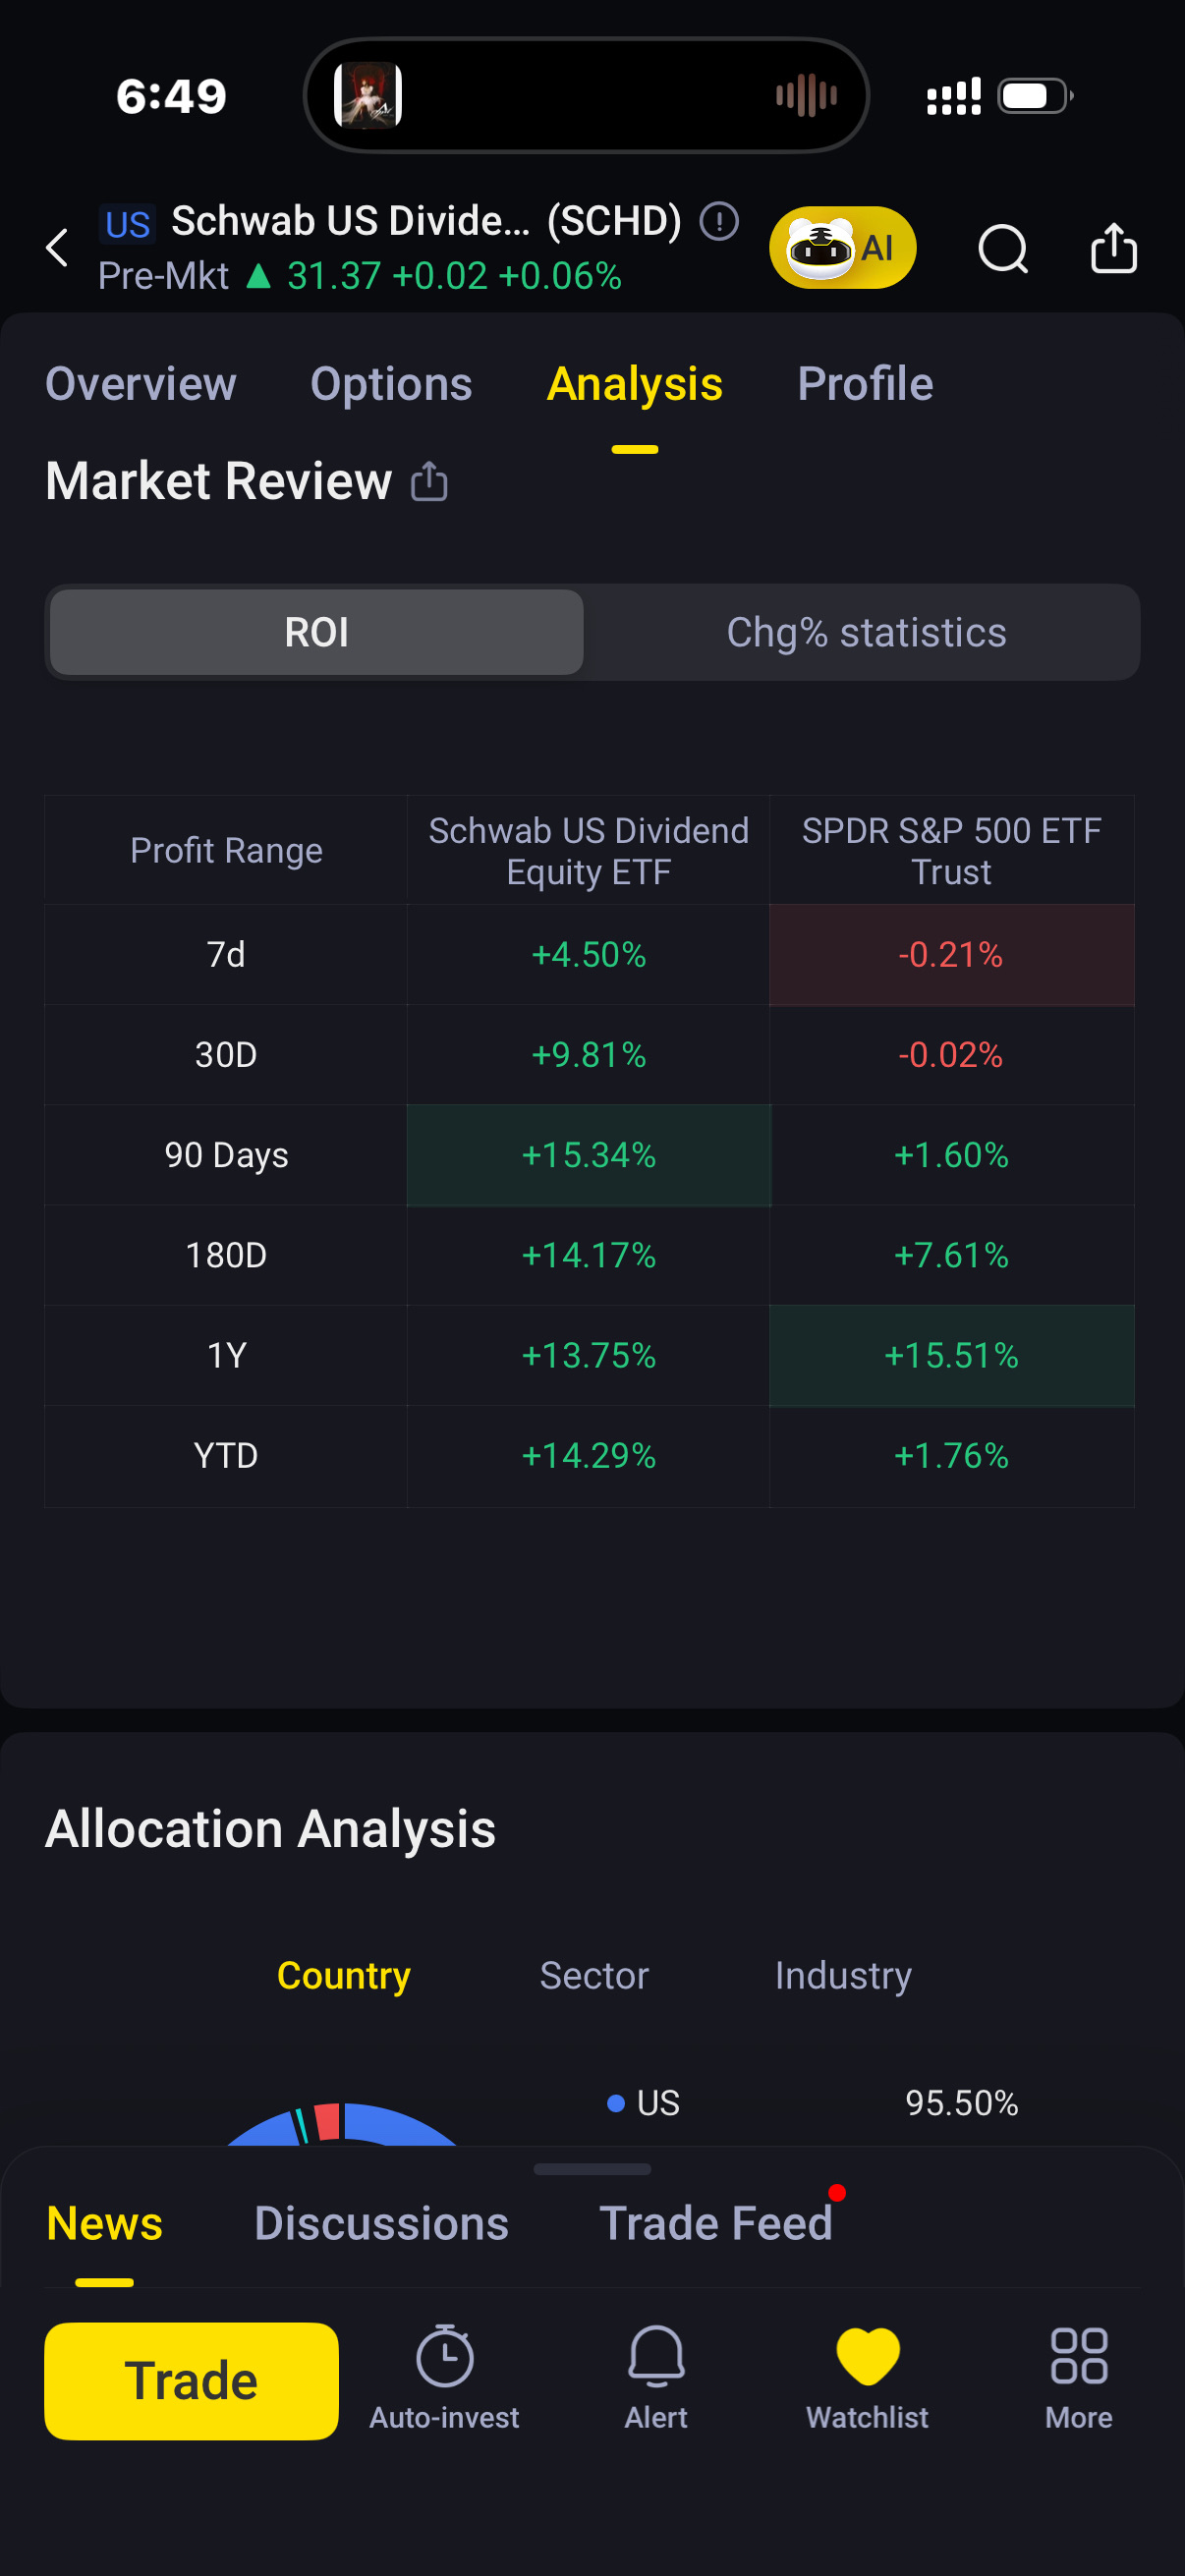Select Sector allocation tab
This screenshot has height=2576, width=1185.
point(594,1975)
